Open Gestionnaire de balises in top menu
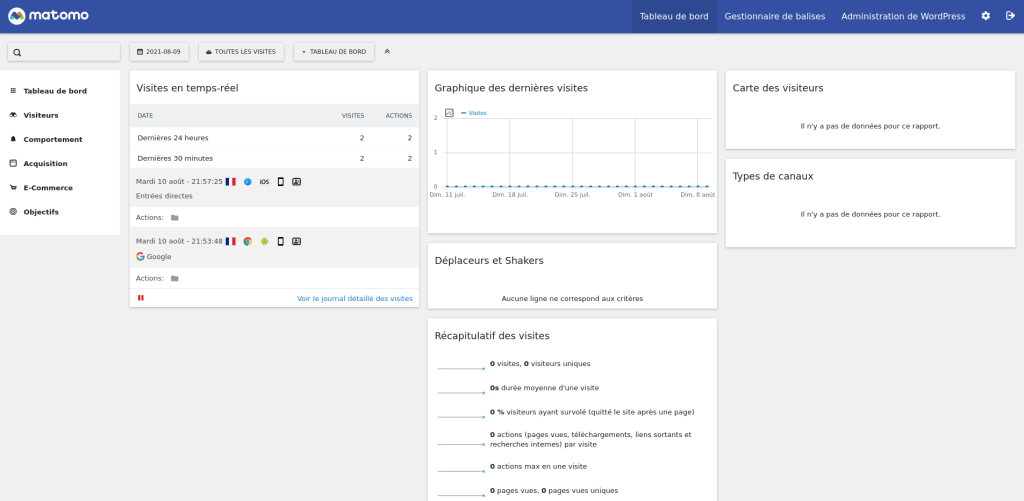Viewport: 1024px width, 501px height. pyautogui.click(x=774, y=16)
